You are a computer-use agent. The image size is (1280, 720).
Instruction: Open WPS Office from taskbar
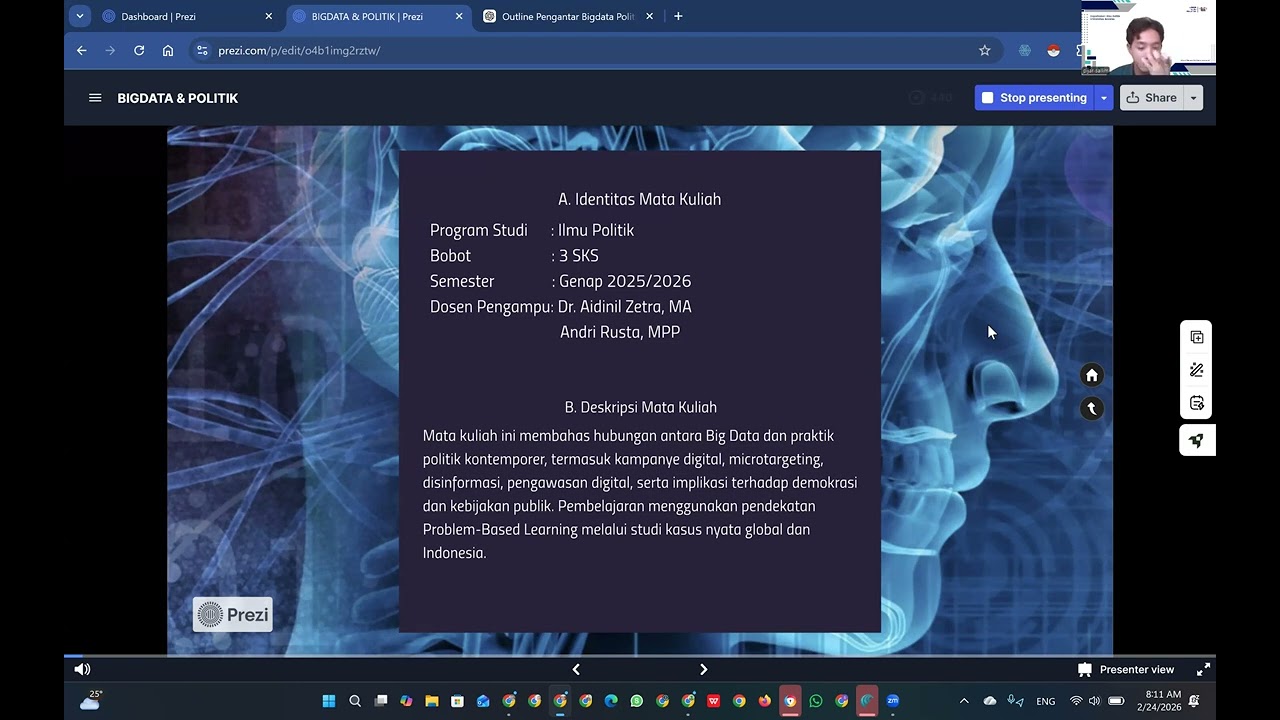[x=714, y=701]
